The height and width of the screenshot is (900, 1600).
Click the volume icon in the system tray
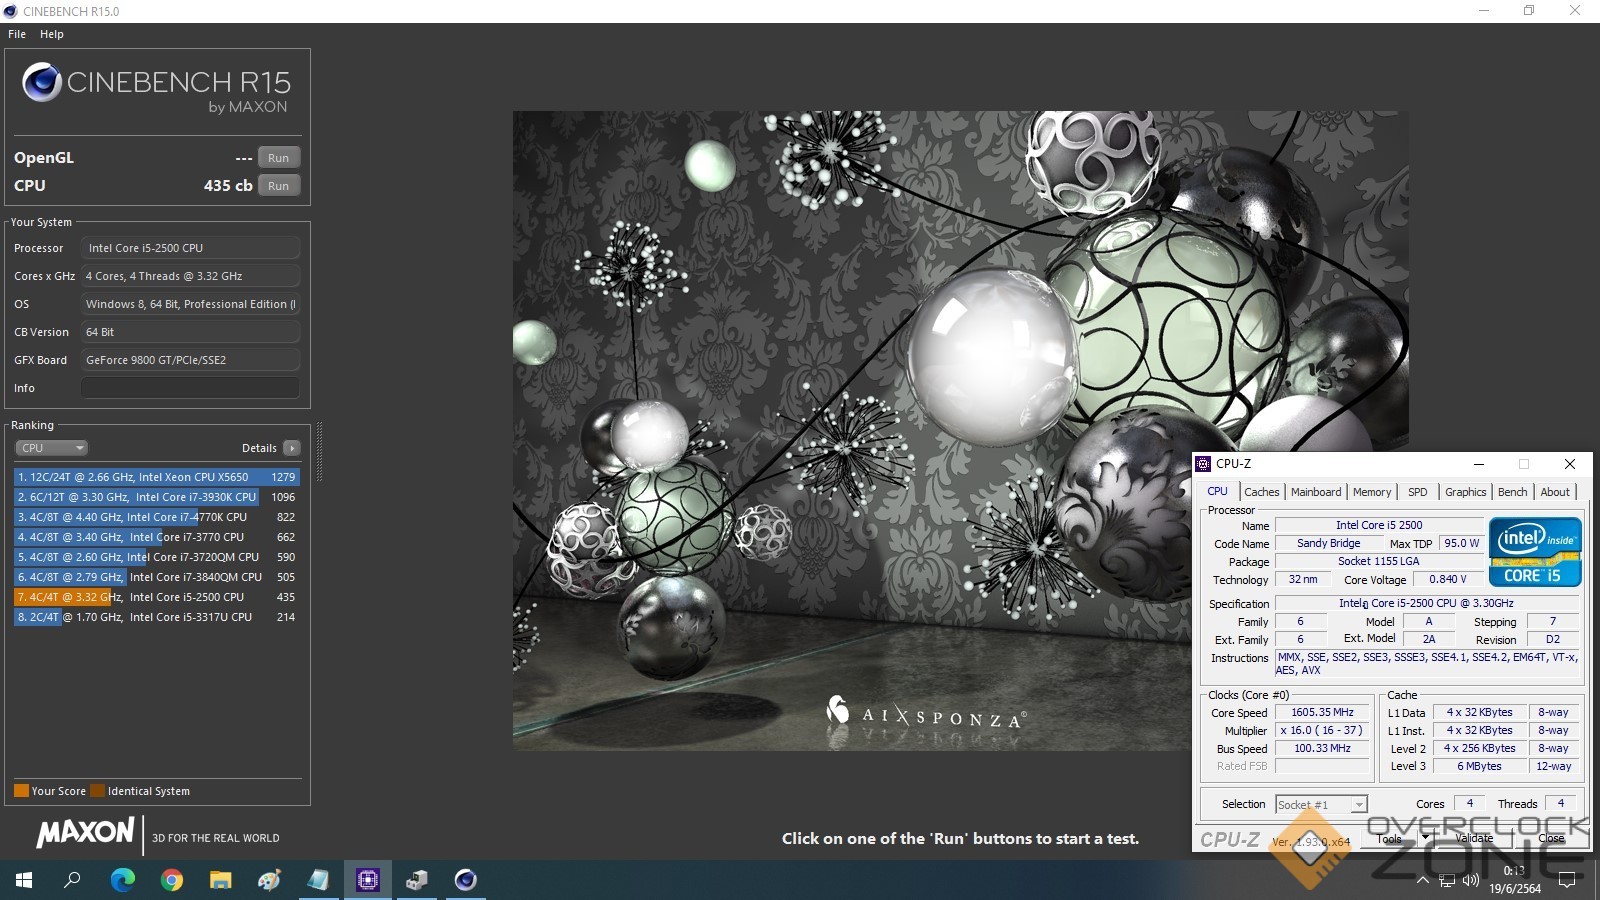click(x=1470, y=880)
